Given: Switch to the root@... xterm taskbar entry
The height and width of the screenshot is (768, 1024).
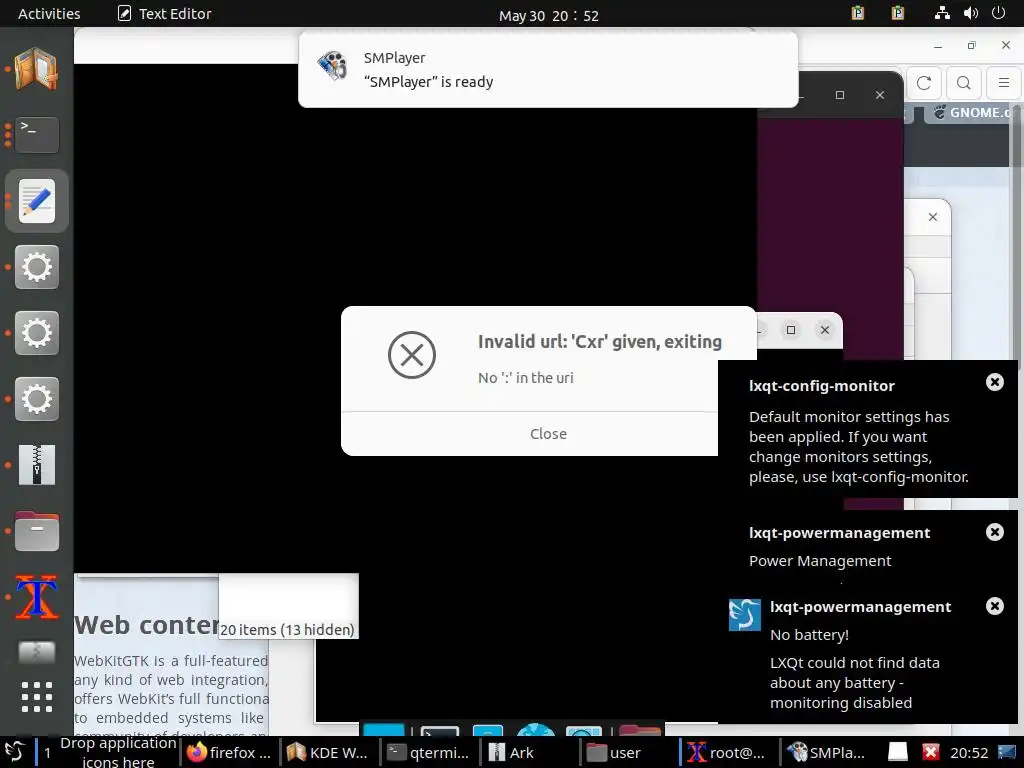Looking at the screenshot, I should pyautogui.click(x=728, y=752).
